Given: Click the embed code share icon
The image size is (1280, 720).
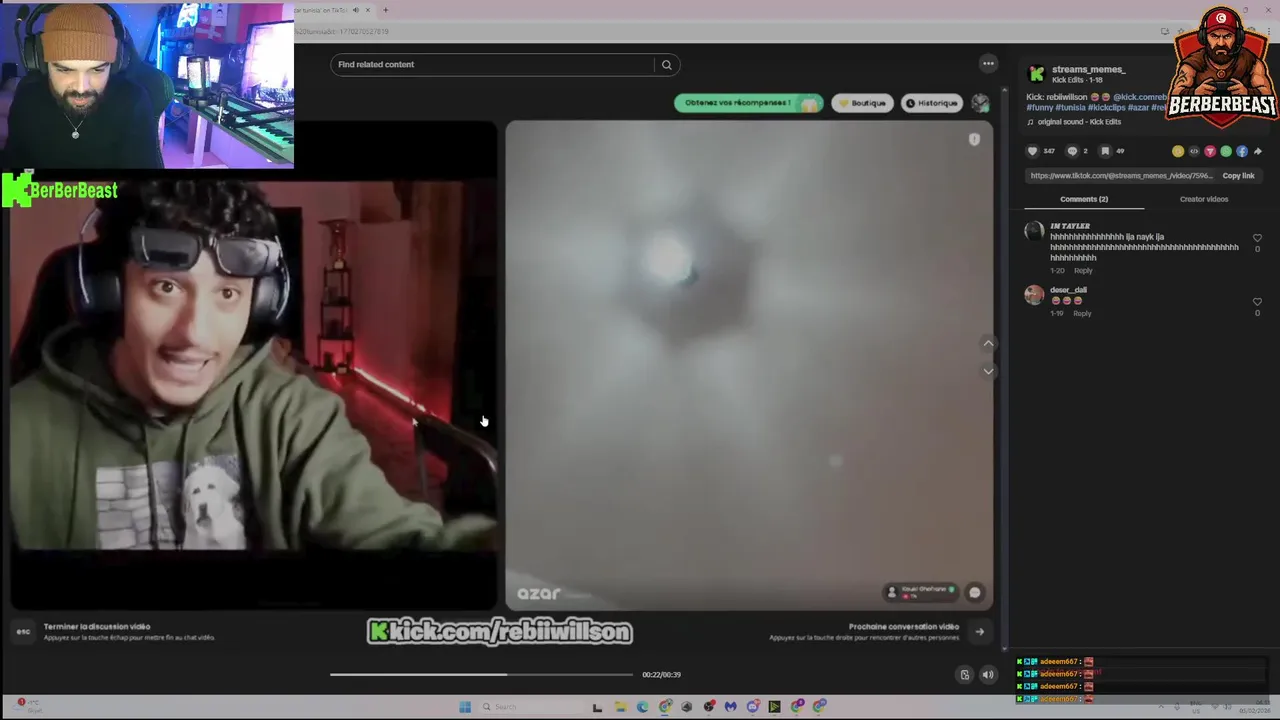Looking at the screenshot, I should coord(1194,151).
